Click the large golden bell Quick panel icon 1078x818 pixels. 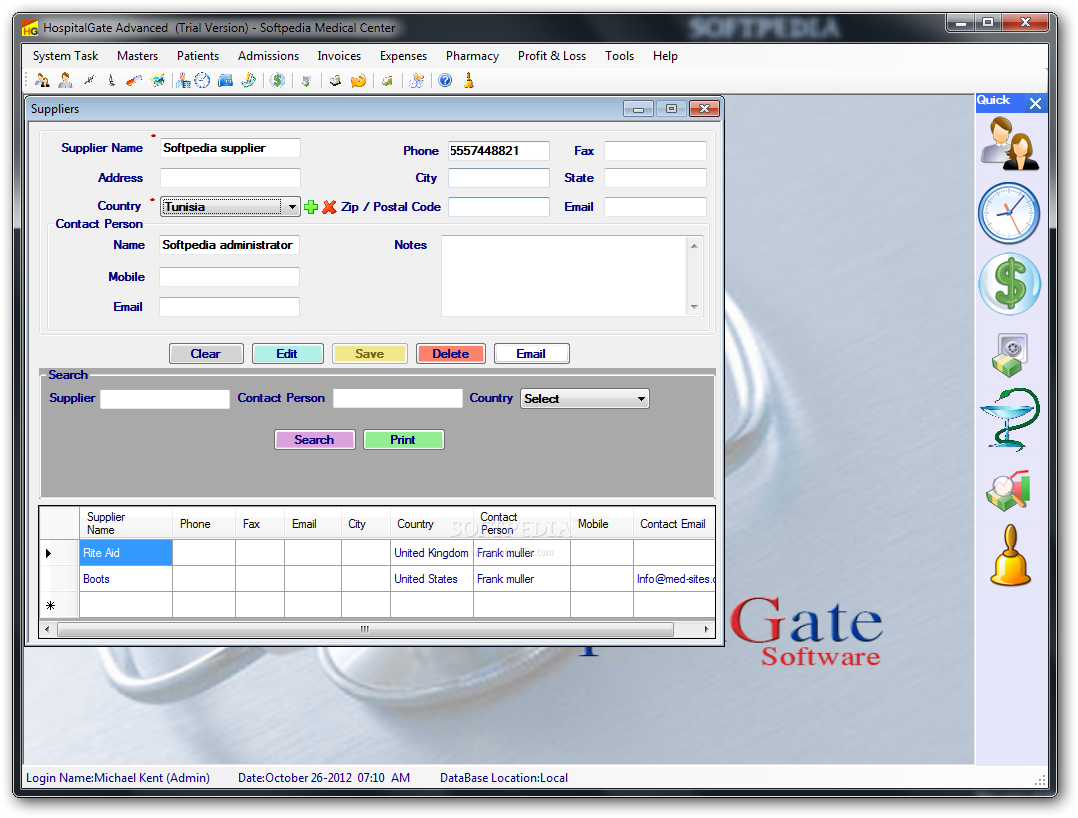tap(1010, 555)
